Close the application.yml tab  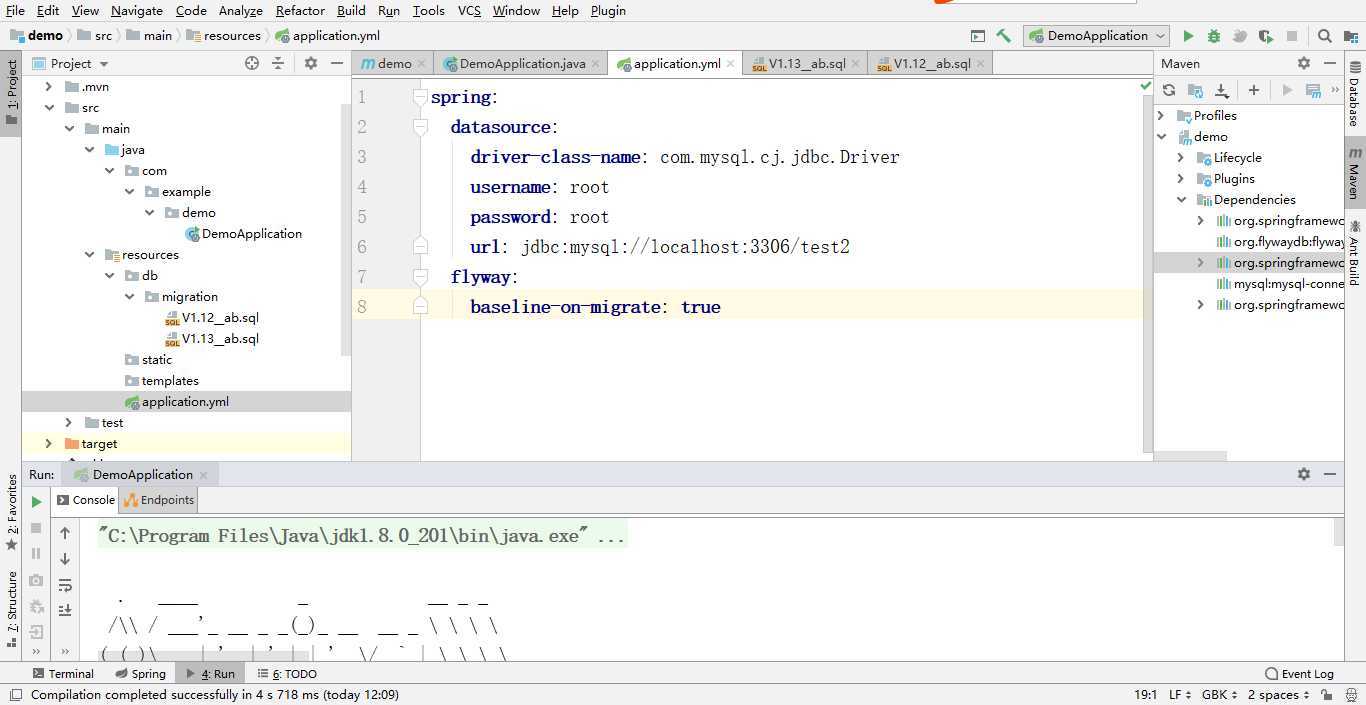(x=731, y=63)
